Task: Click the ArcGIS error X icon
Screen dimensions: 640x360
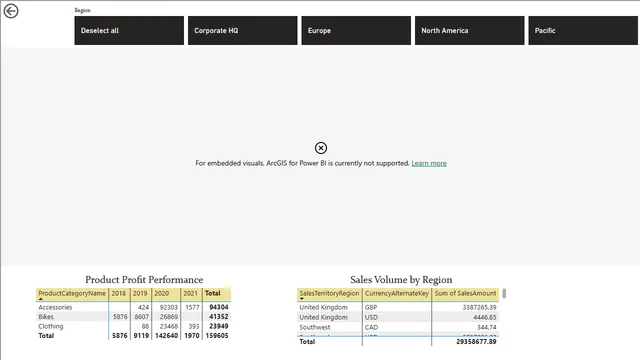Action: (321, 148)
